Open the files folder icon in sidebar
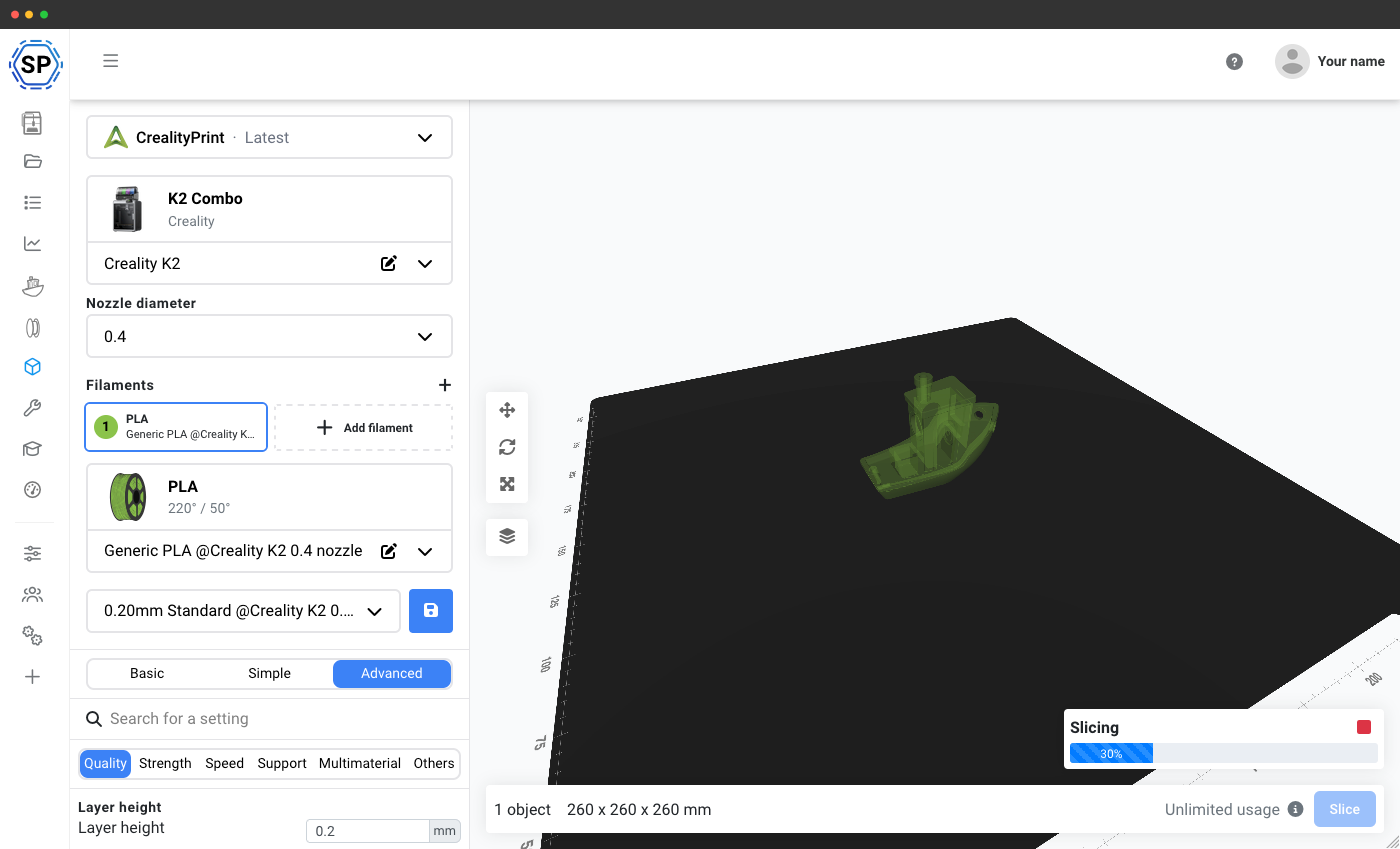1400x849 pixels. pos(32,162)
